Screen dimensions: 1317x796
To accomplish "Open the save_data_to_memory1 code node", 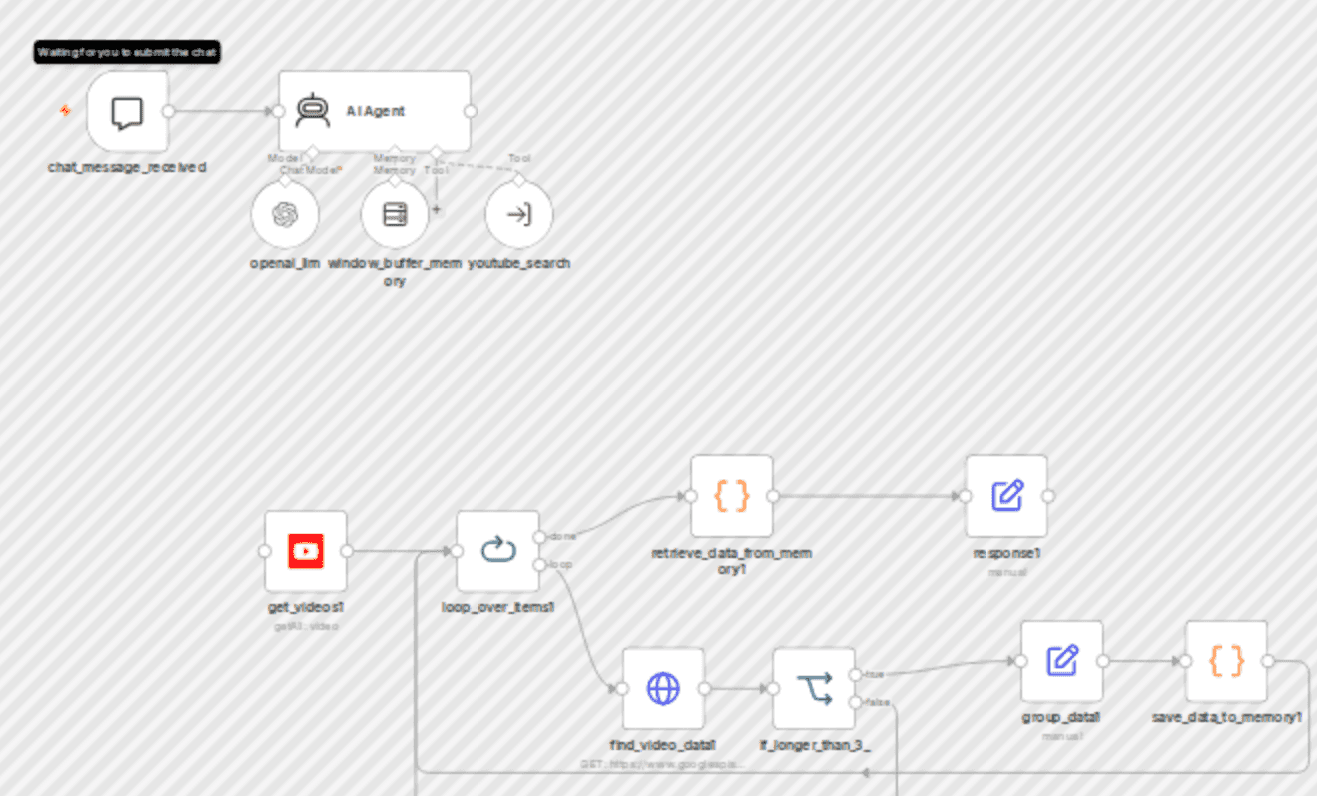I will tap(1226, 661).
